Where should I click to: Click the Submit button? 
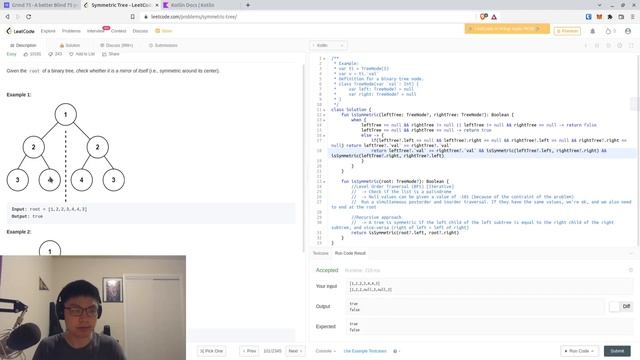tap(617, 351)
